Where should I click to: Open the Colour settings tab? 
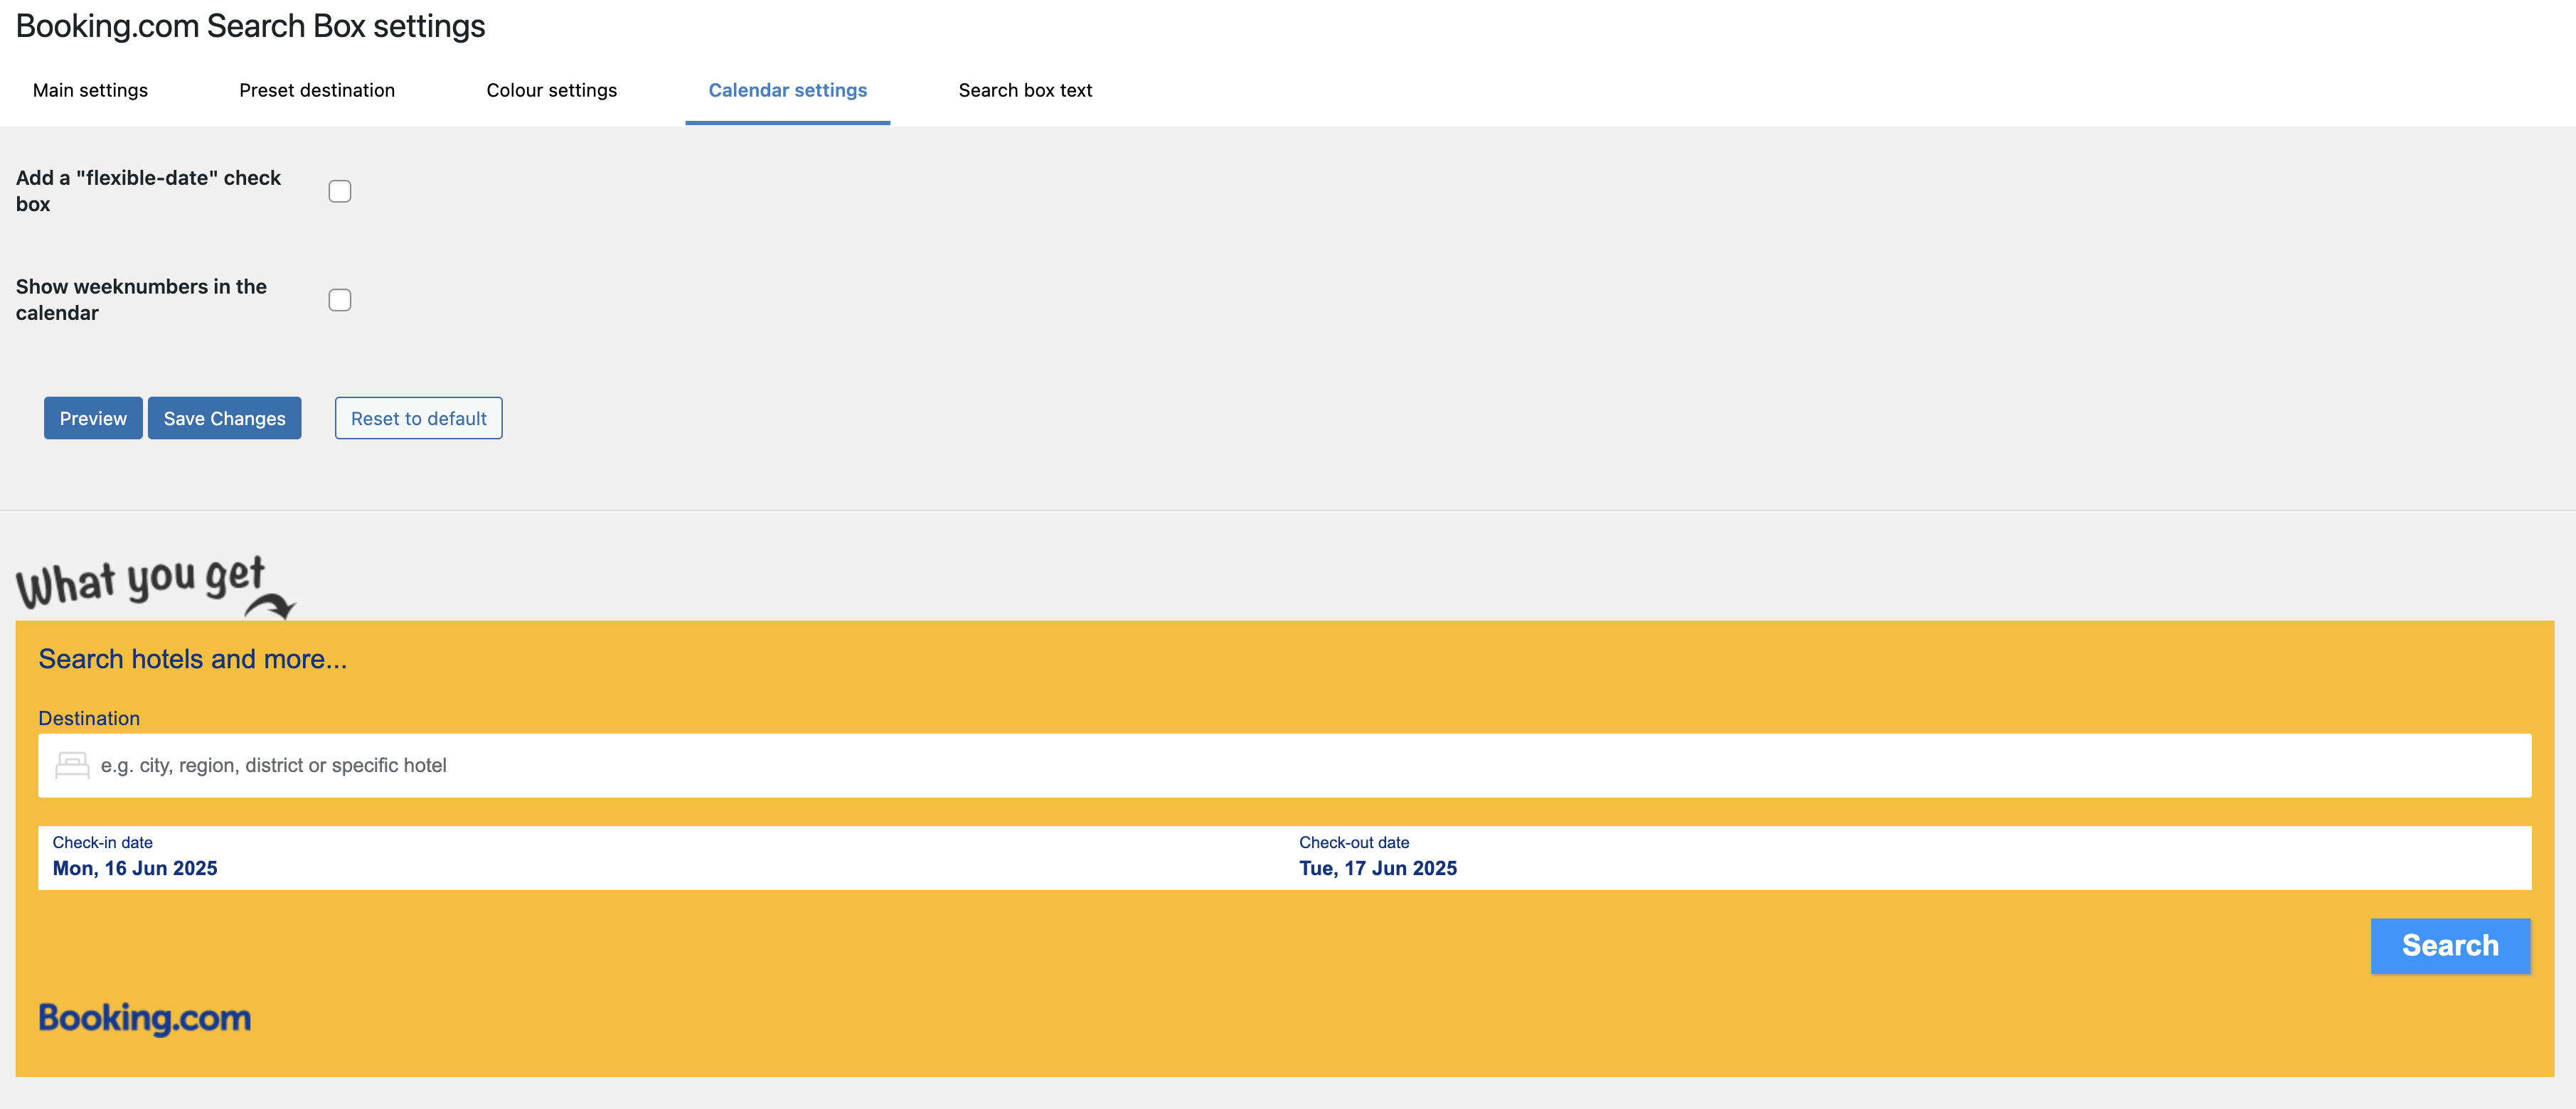tap(551, 90)
